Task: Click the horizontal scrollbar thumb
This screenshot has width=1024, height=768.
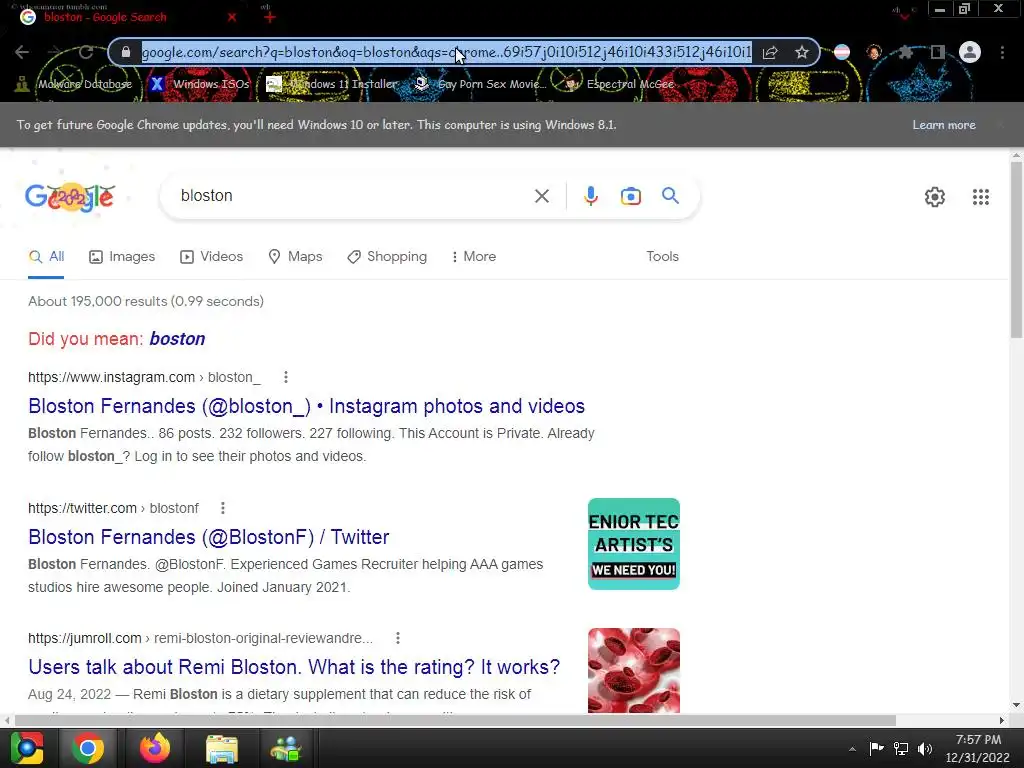Action: 455,720
